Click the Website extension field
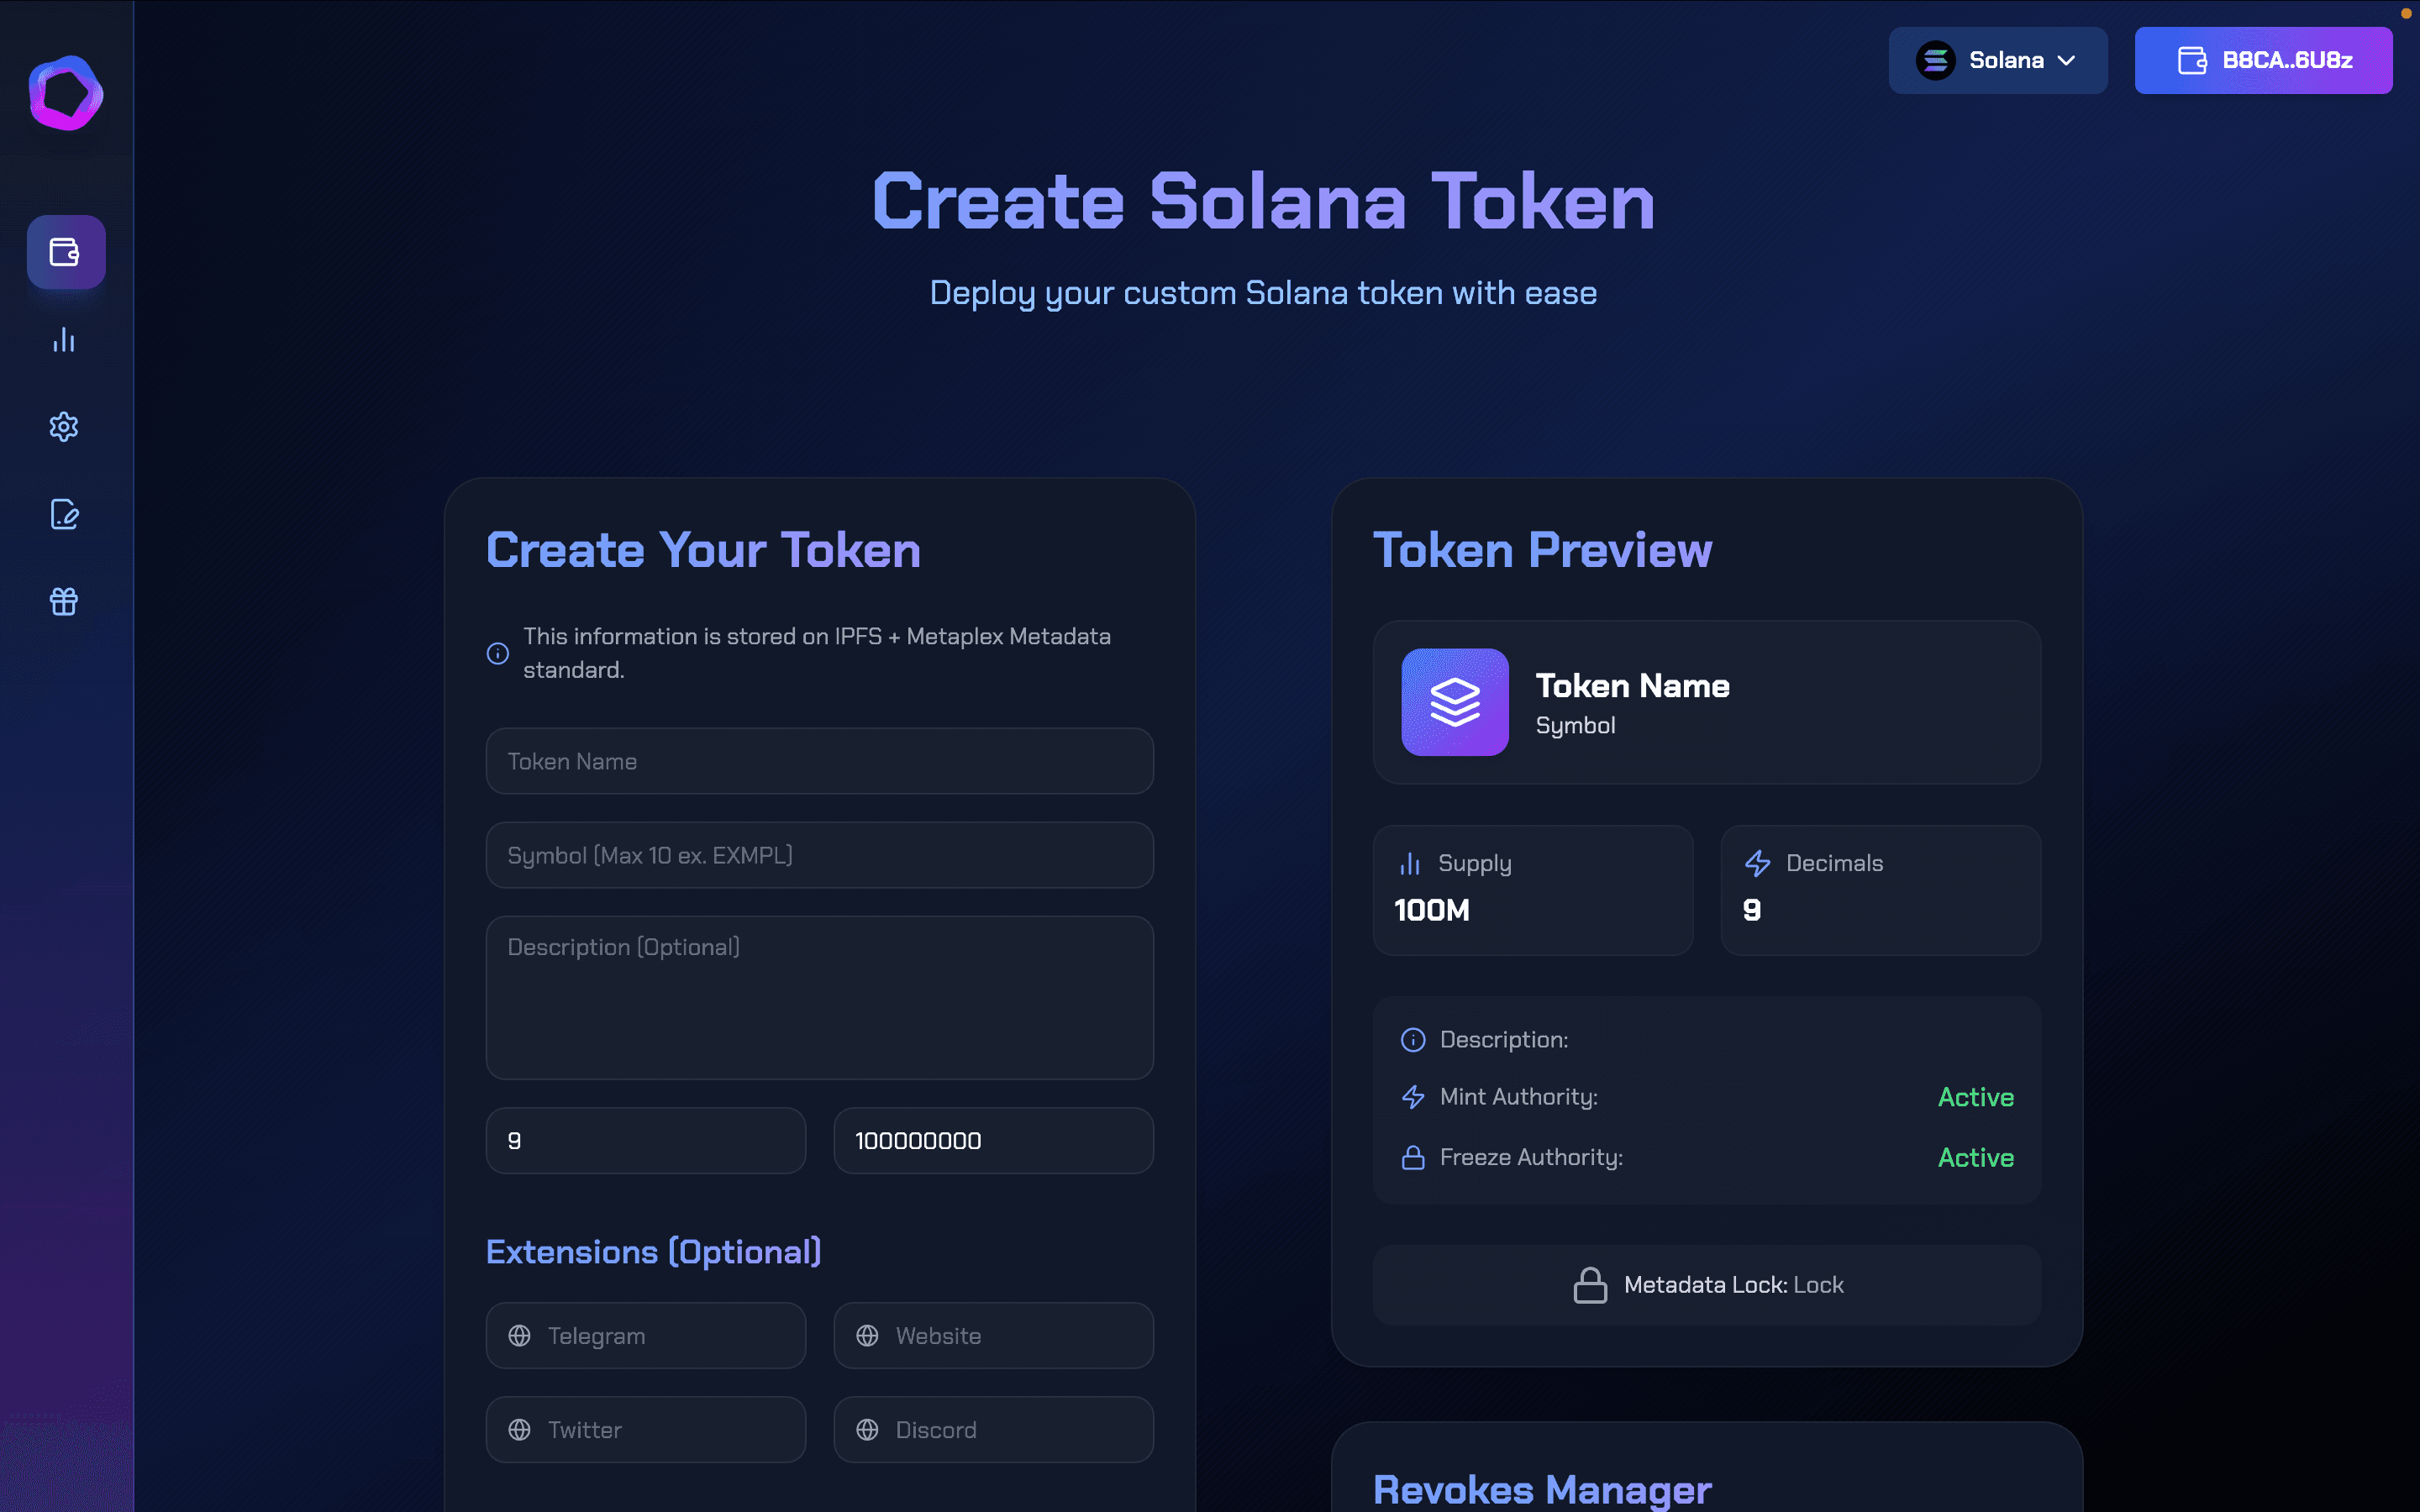Image resolution: width=2420 pixels, height=1512 pixels. point(993,1335)
